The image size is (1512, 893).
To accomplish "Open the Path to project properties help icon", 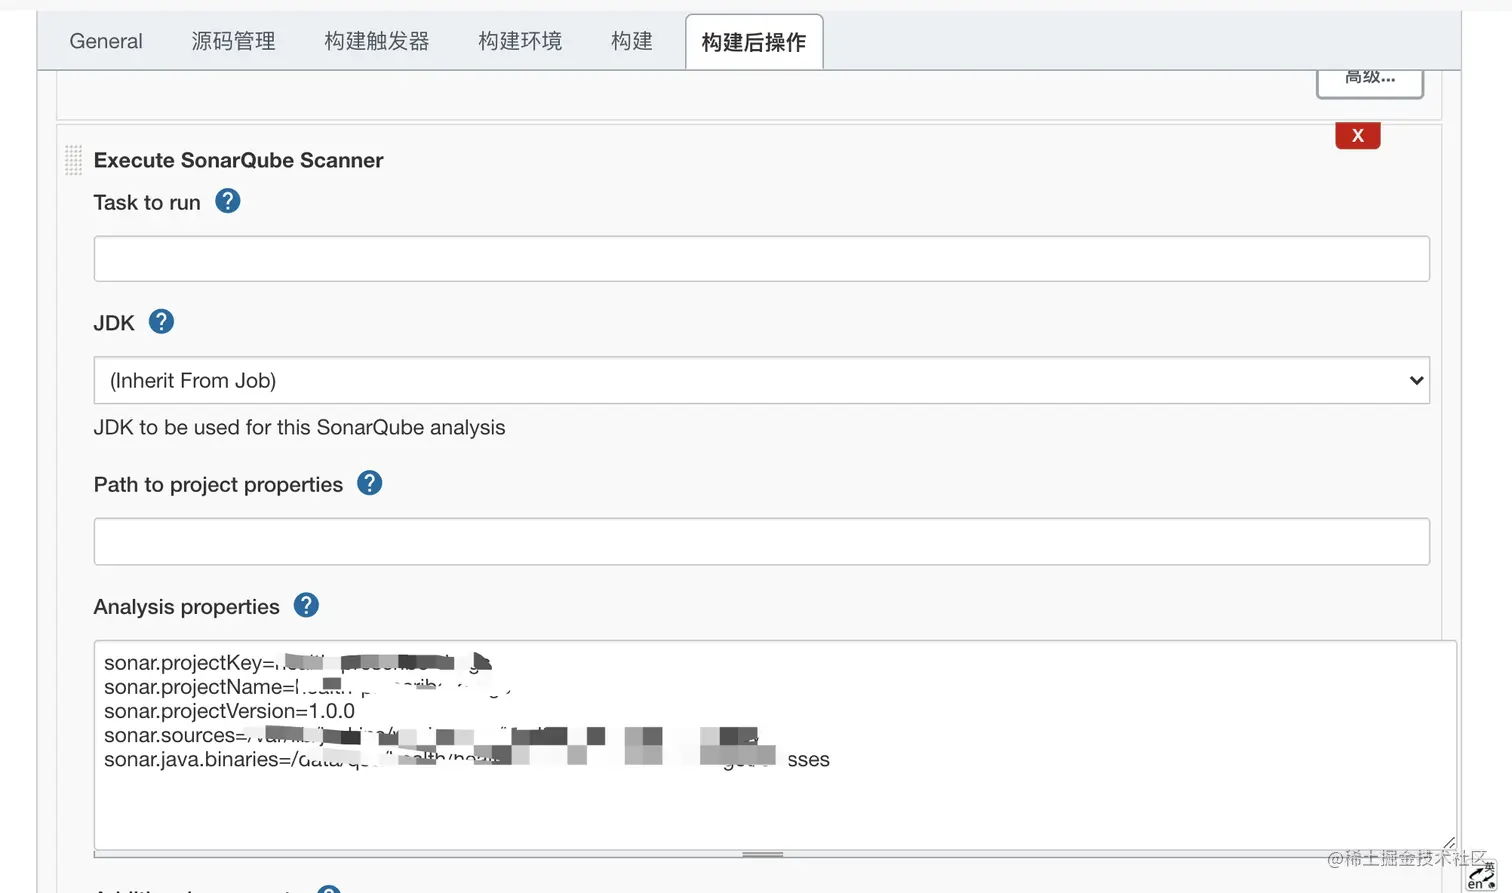I will [368, 483].
